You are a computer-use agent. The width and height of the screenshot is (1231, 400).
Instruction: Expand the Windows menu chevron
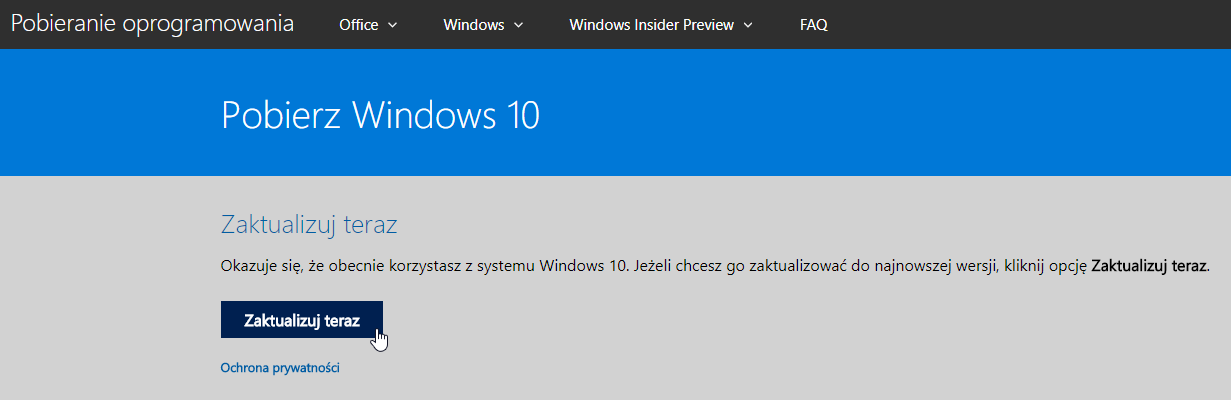click(x=519, y=25)
